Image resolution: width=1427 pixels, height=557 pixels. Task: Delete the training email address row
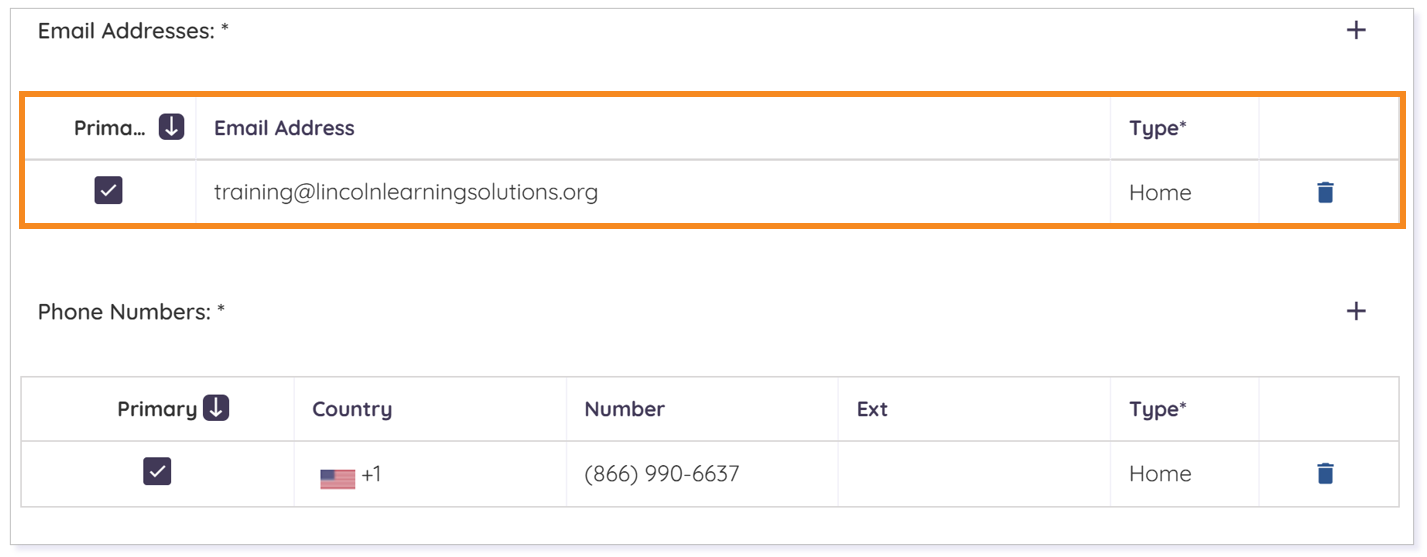click(1325, 192)
